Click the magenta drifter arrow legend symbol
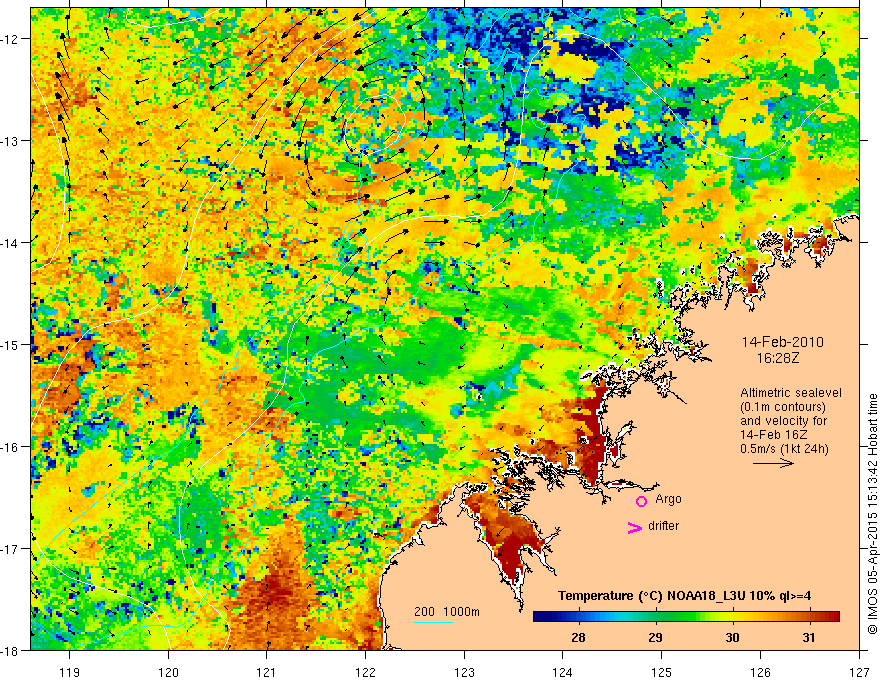Viewport: 880px width, 680px height. point(635,527)
